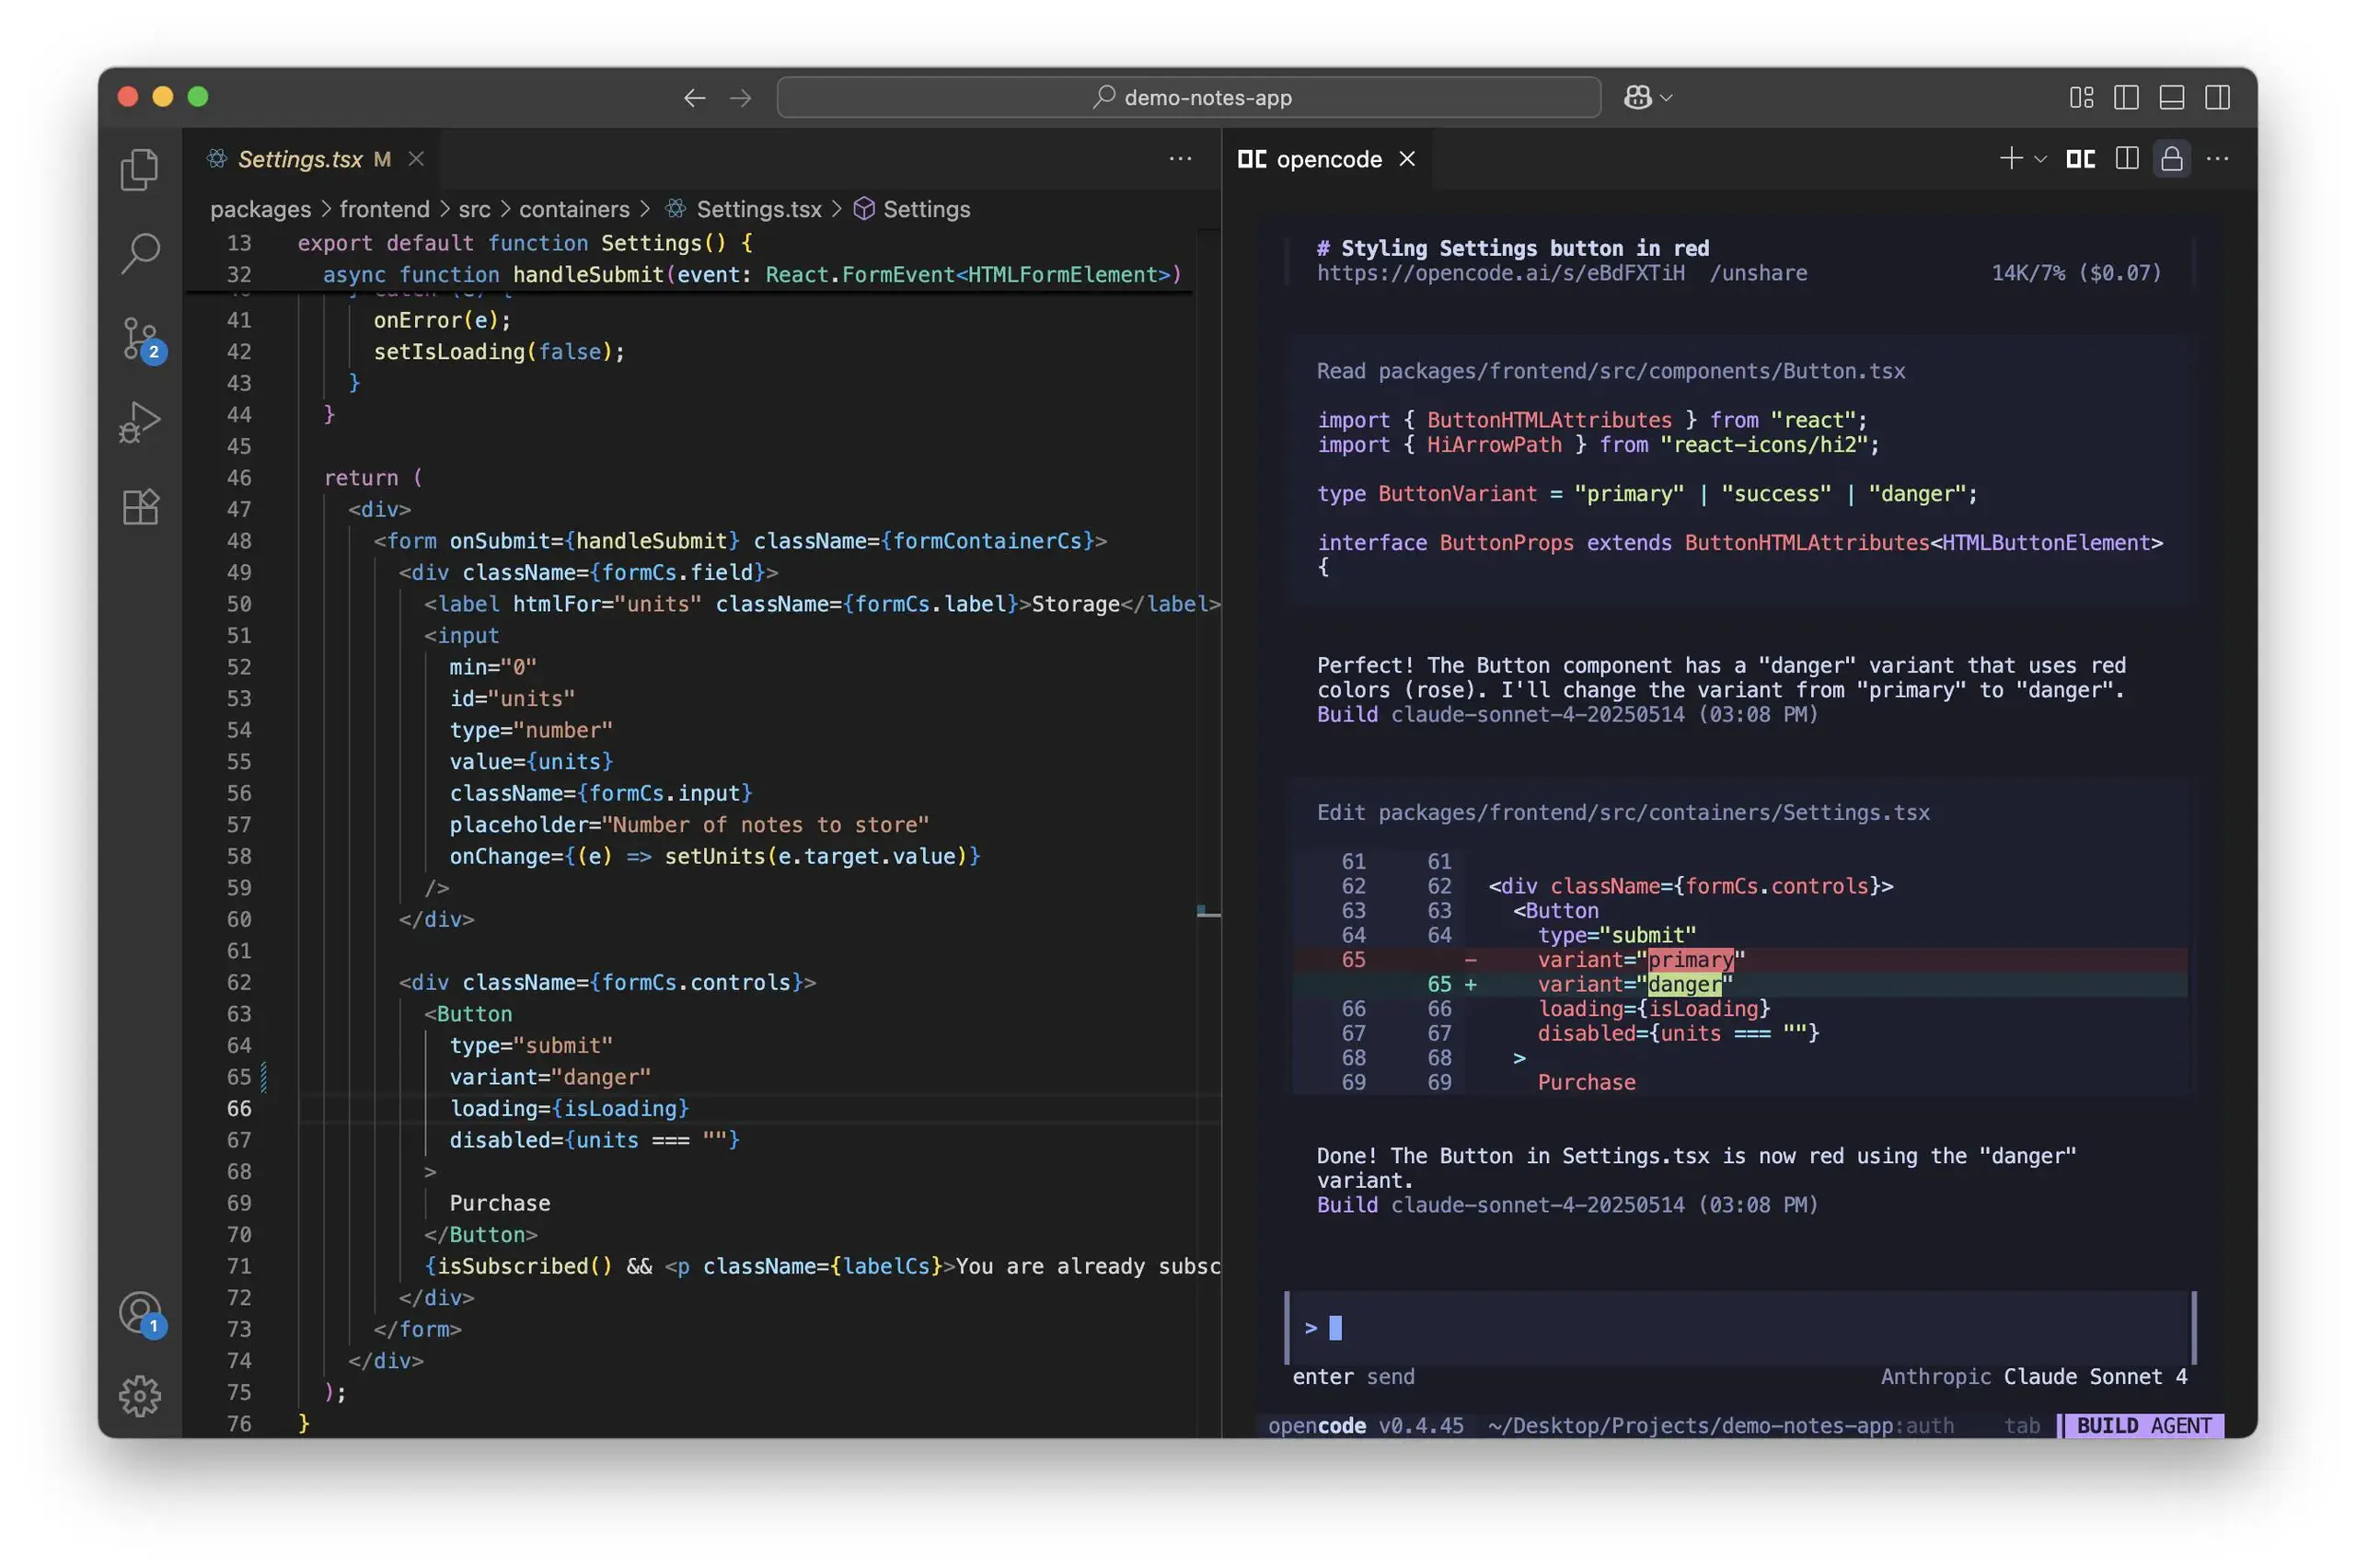Click the BUILD AGENT mode indicator
This screenshot has width=2356, height=1568.
pyautogui.click(x=2143, y=1425)
